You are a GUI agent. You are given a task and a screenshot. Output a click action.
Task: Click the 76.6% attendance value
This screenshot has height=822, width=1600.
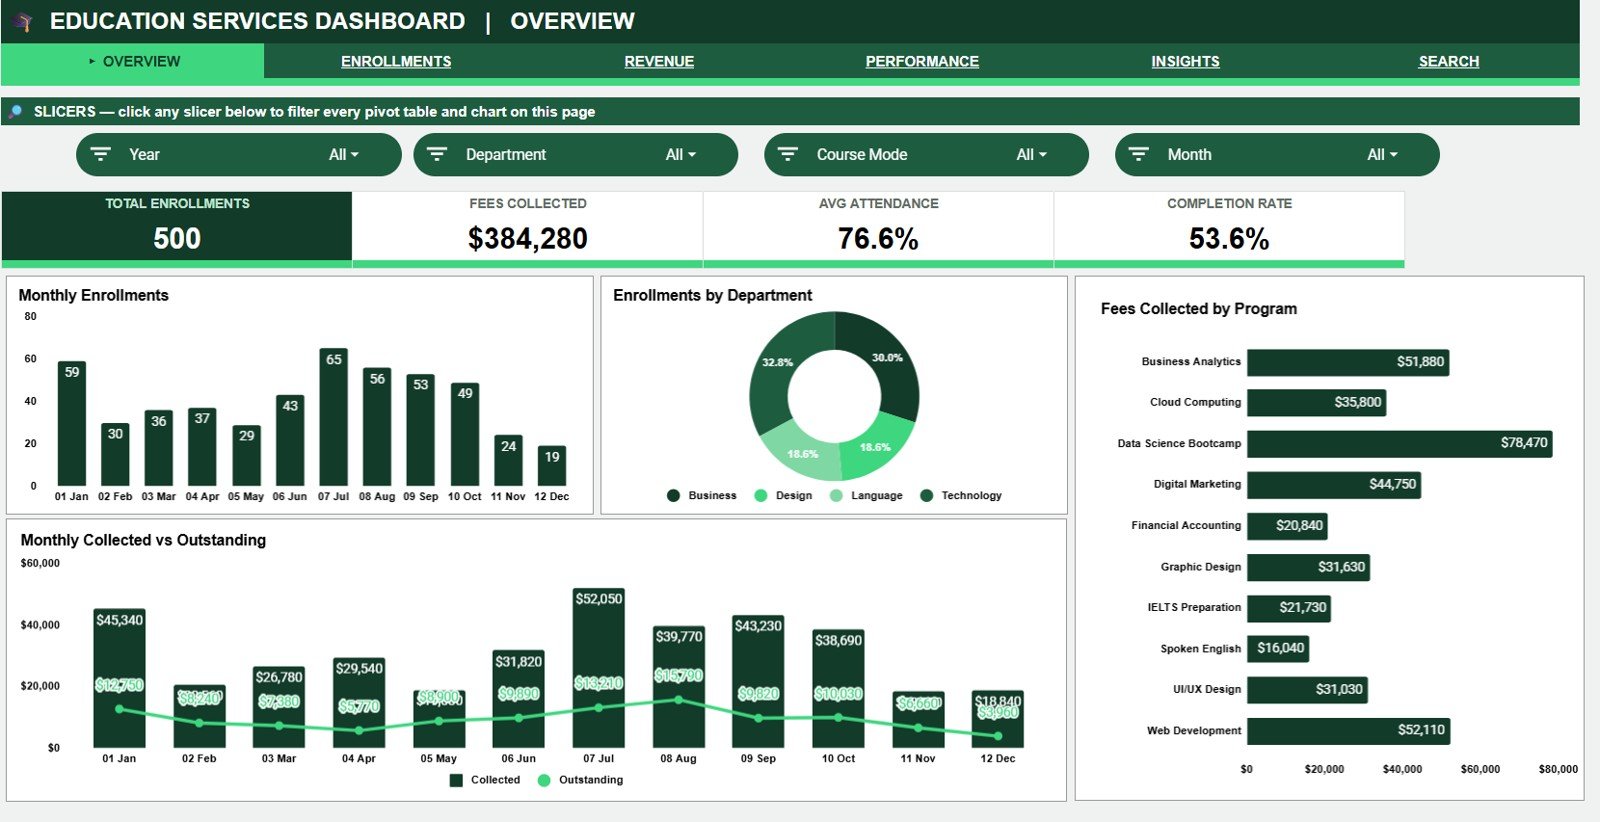point(878,238)
